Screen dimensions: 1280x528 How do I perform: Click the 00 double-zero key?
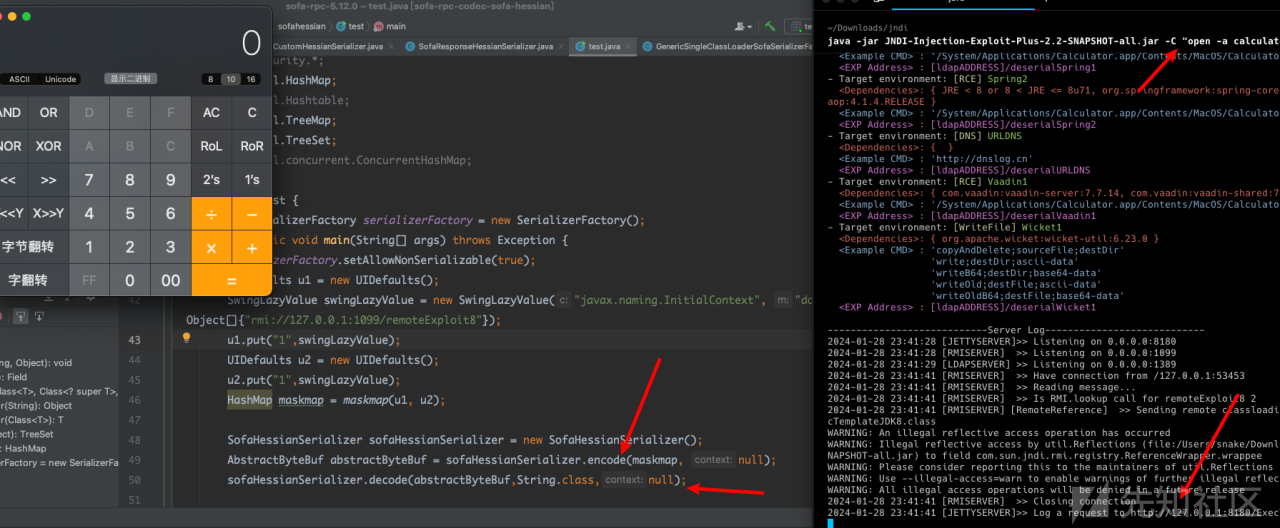[171, 281]
